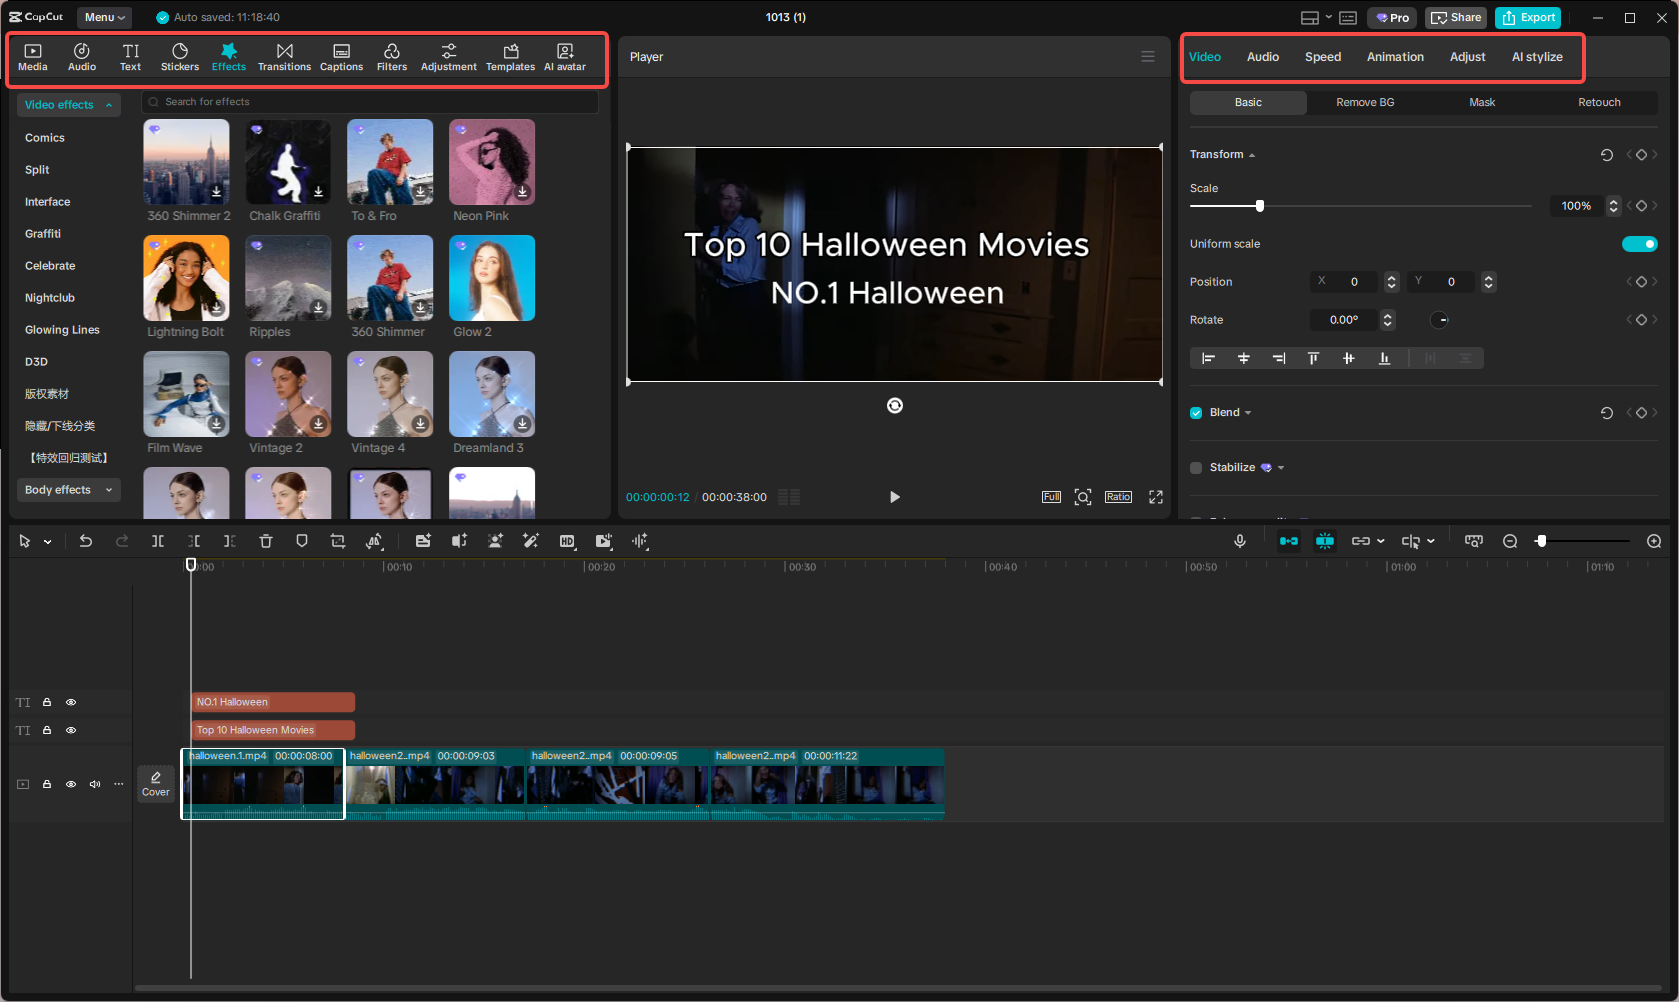The image size is (1679, 1002).
Task: Open the AI stylize tab
Action: [x=1537, y=57]
